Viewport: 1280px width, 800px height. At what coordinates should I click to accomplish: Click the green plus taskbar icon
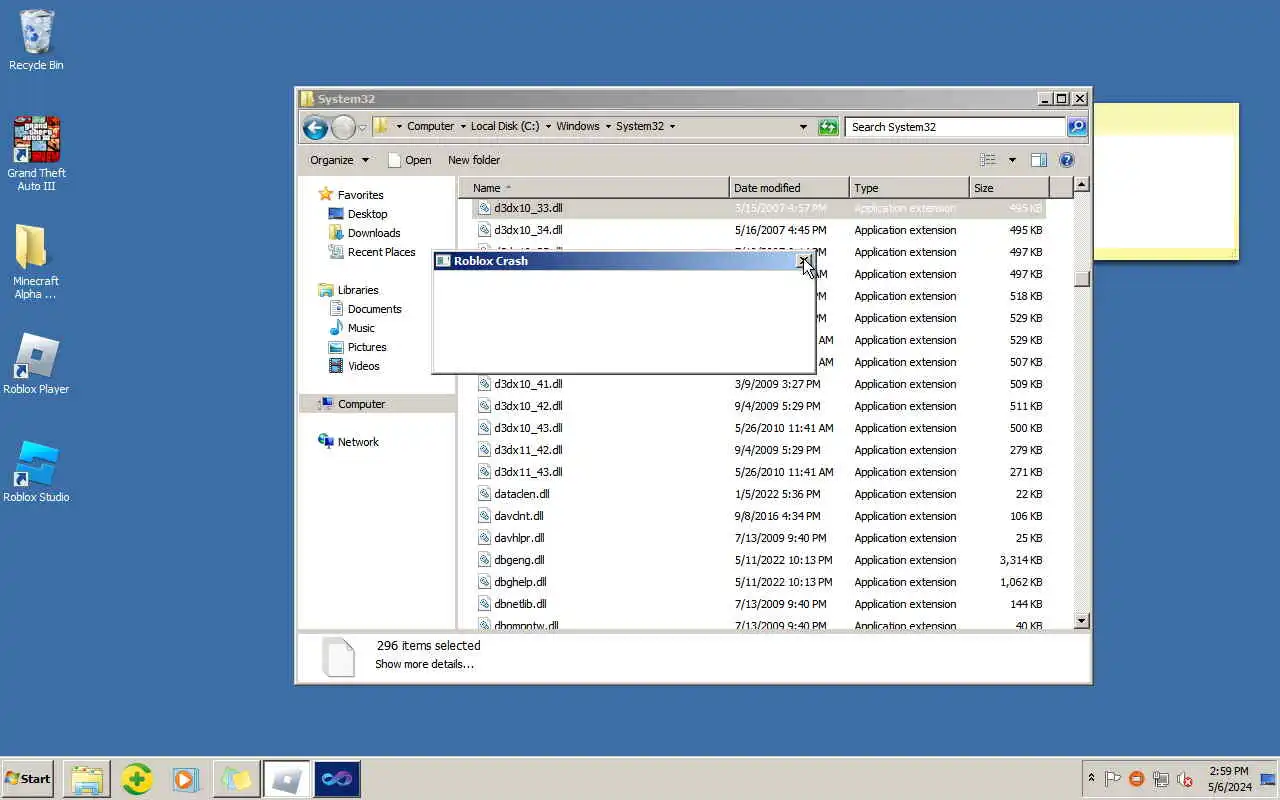point(137,779)
